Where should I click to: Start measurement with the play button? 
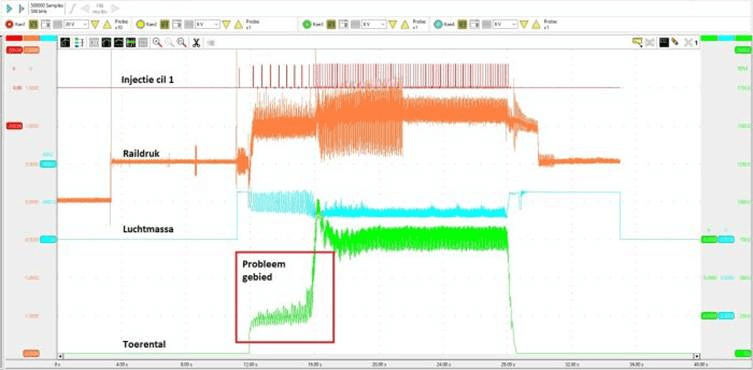tap(9, 8)
